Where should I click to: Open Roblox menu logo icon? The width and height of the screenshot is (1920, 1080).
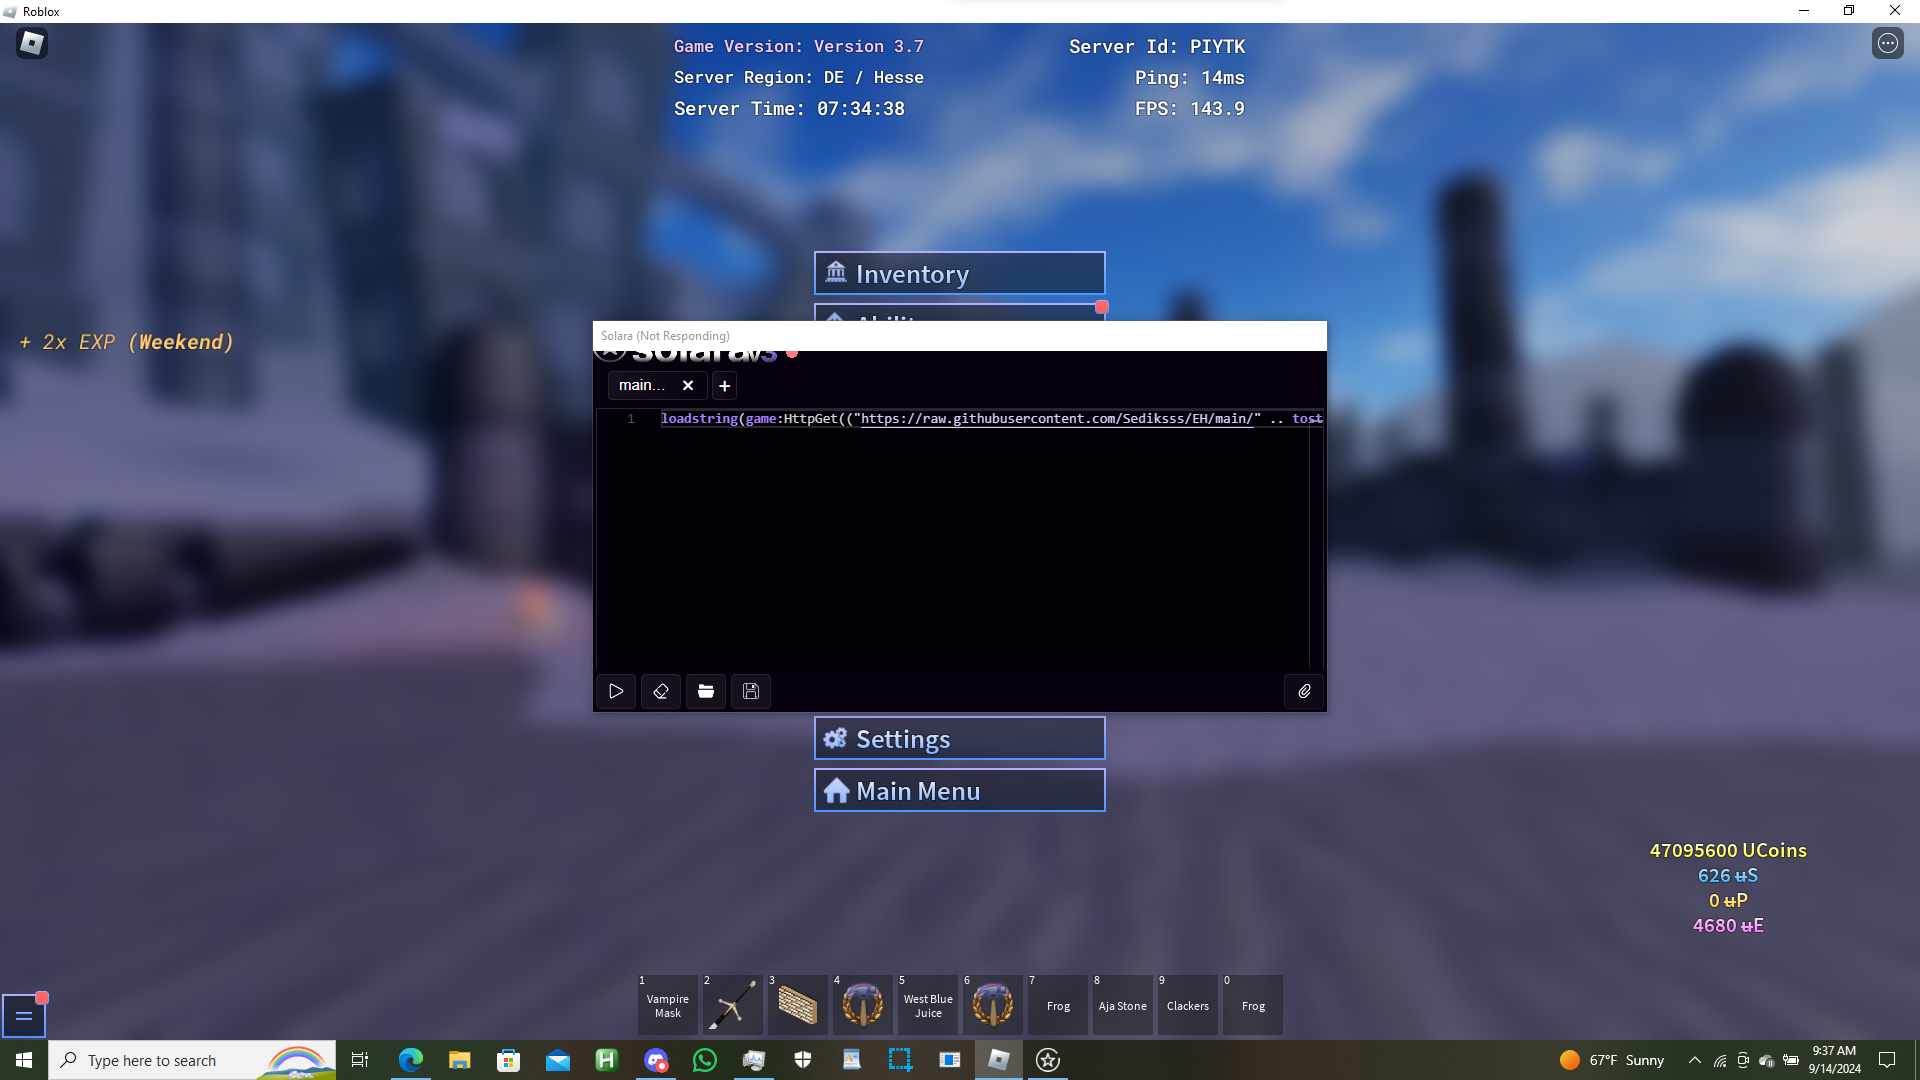32,43
